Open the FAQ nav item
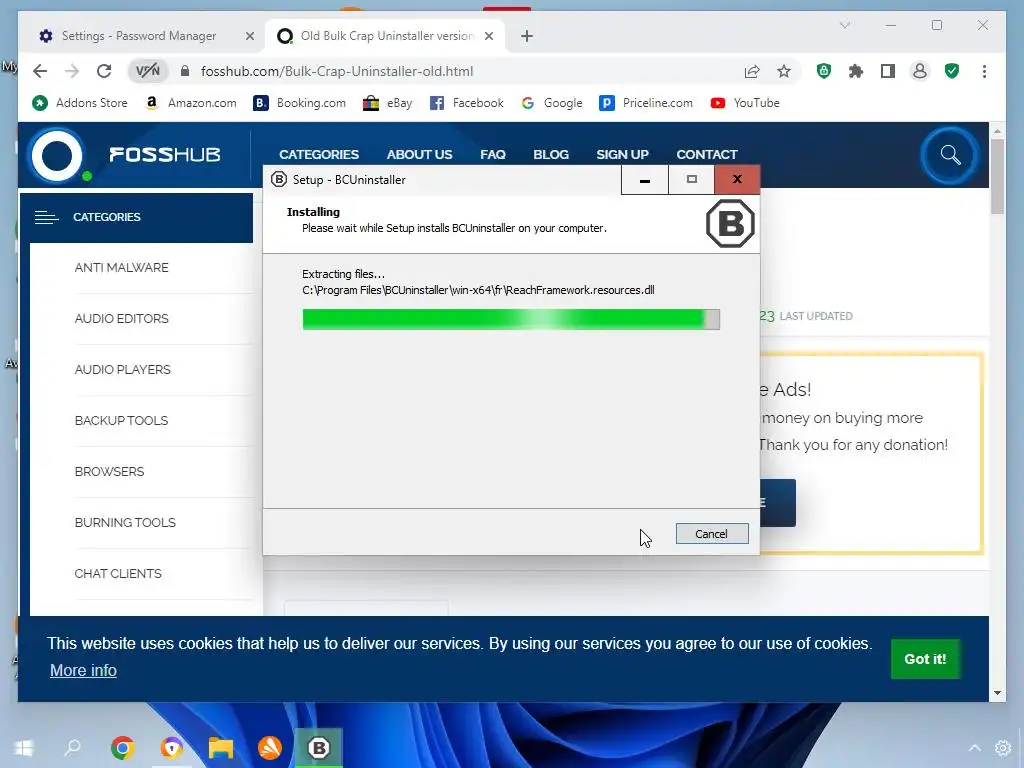 [493, 155]
